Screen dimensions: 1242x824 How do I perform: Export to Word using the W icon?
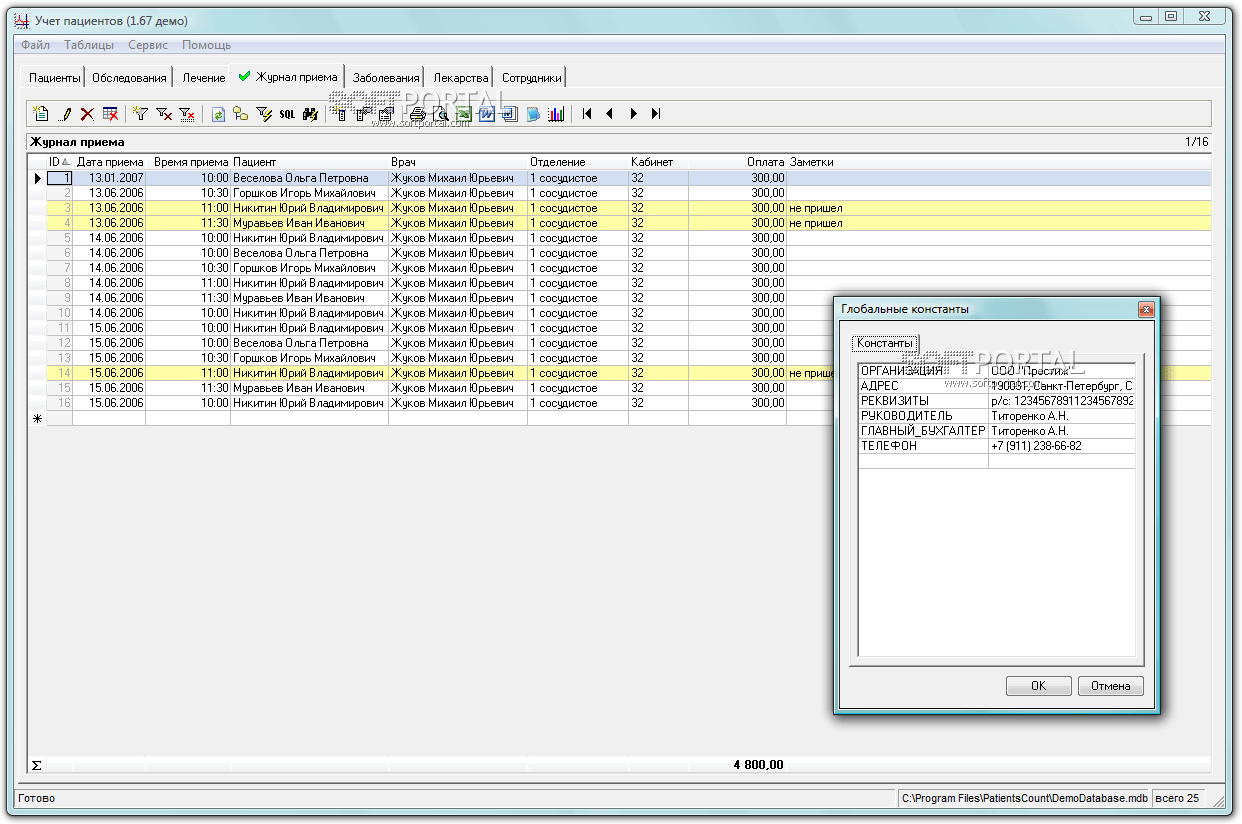point(487,114)
